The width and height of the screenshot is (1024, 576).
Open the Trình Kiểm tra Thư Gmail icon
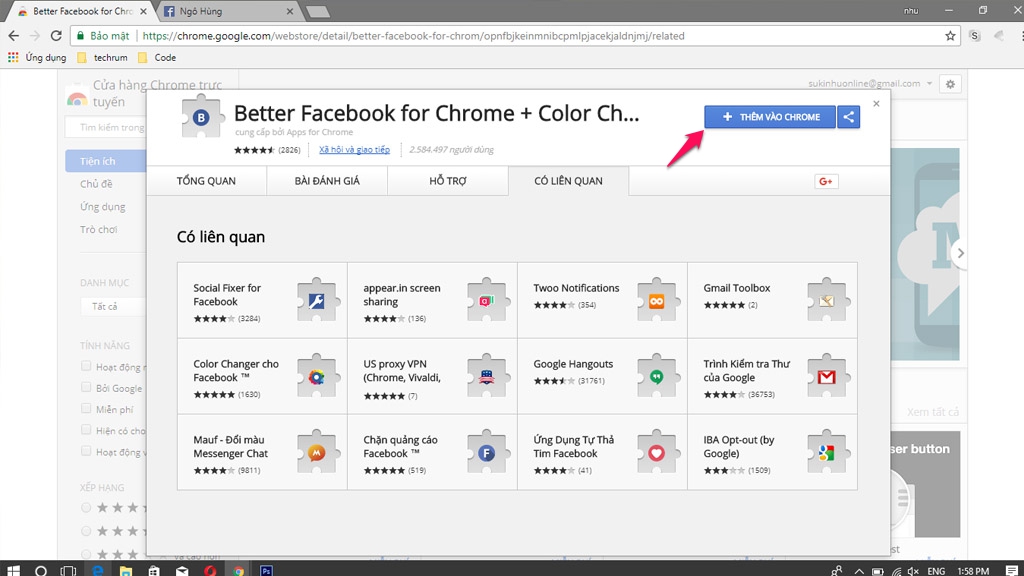click(x=827, y=376)
